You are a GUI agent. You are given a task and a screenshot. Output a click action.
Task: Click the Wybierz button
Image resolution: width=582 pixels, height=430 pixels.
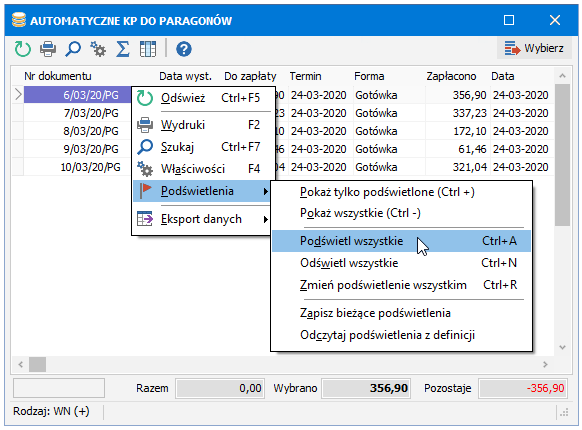coord(534,48)
